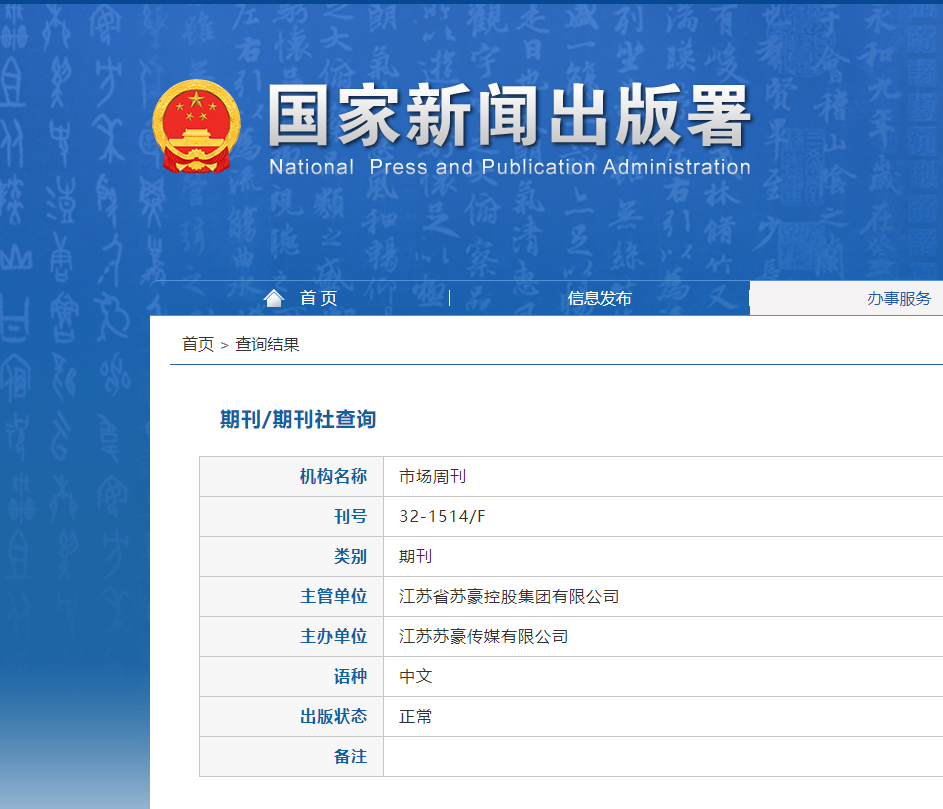This screenshot has height=809, width=943.
Task: Click the empty 备注 remarks value cell
Action: (660, 757)
